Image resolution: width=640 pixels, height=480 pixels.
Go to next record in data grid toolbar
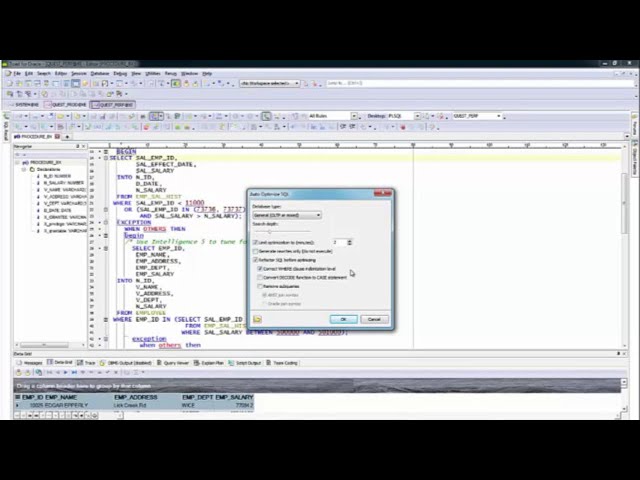pos(65,372)
